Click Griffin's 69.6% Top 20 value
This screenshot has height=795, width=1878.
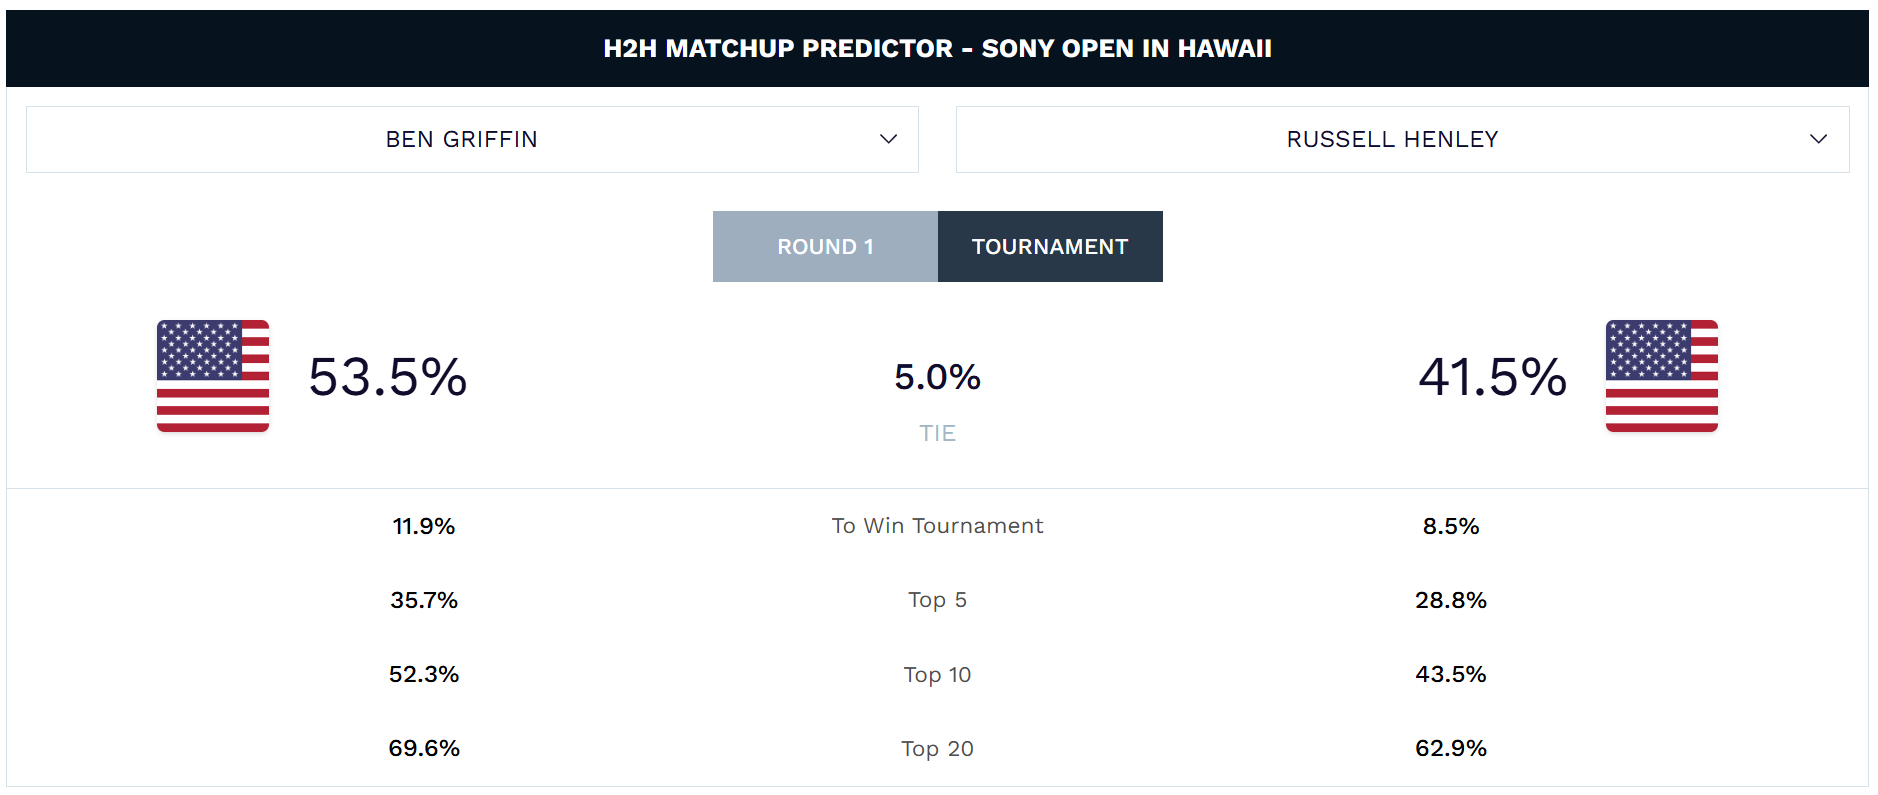[x=424, y=748]
